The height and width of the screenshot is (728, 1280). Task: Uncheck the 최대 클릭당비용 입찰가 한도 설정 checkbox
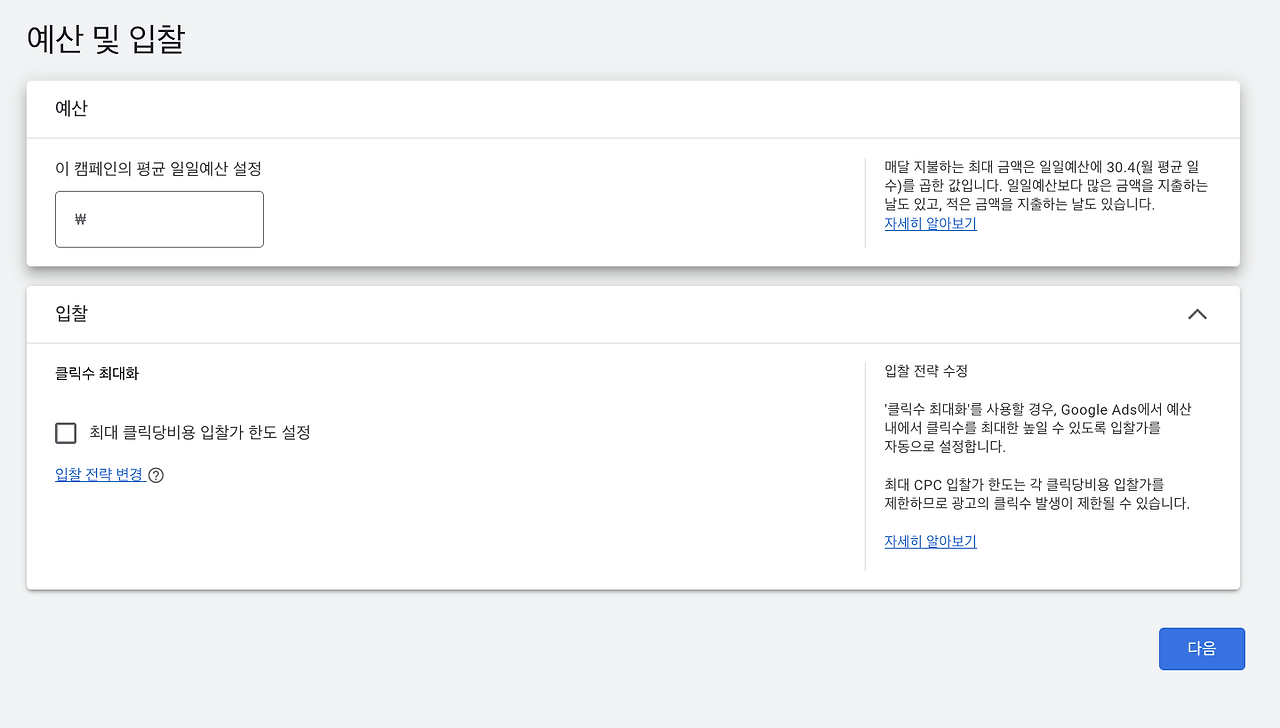point(65,432)
